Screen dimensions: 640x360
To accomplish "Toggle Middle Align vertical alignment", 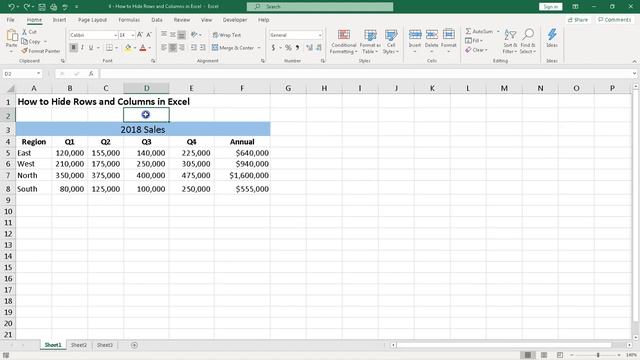I will point(173,35).
